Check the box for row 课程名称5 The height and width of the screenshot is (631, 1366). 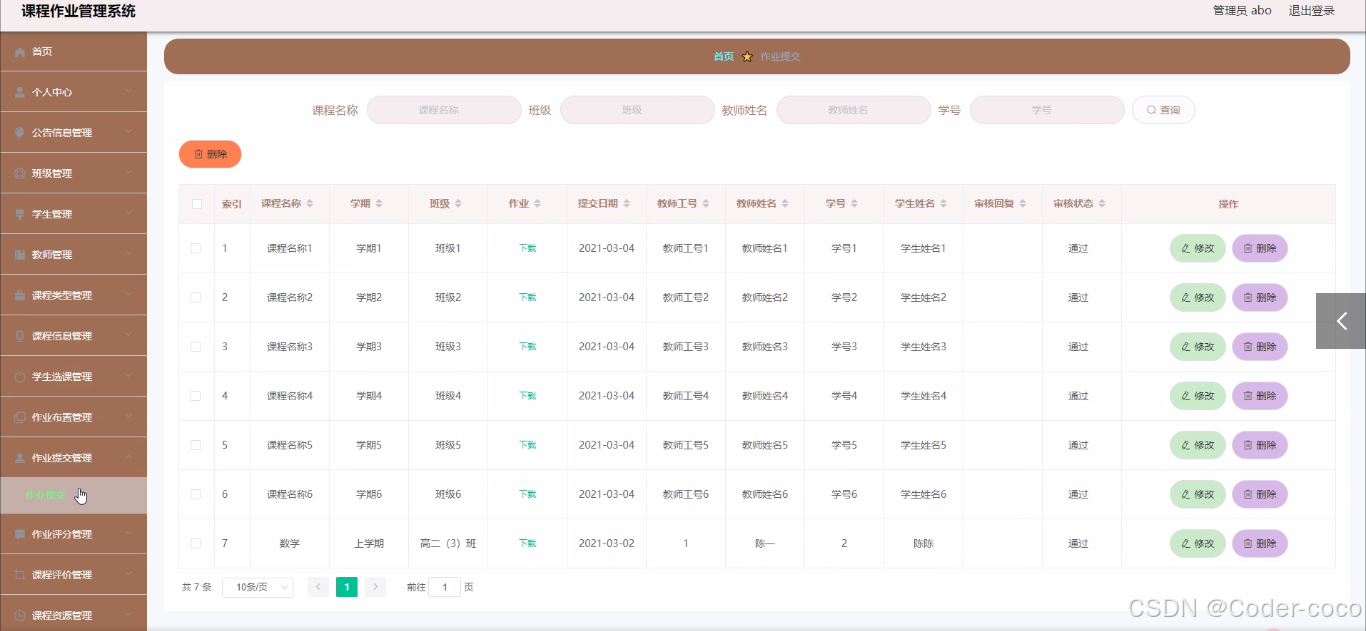196,445
